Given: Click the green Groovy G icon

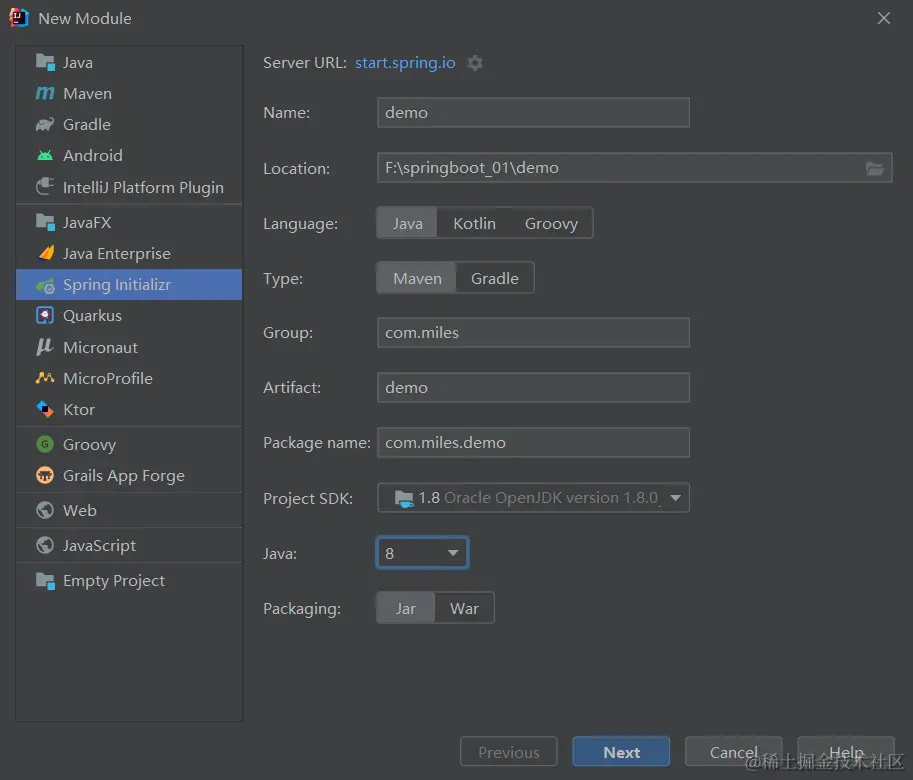Looking at the screenshot, I should coord(45,444).
